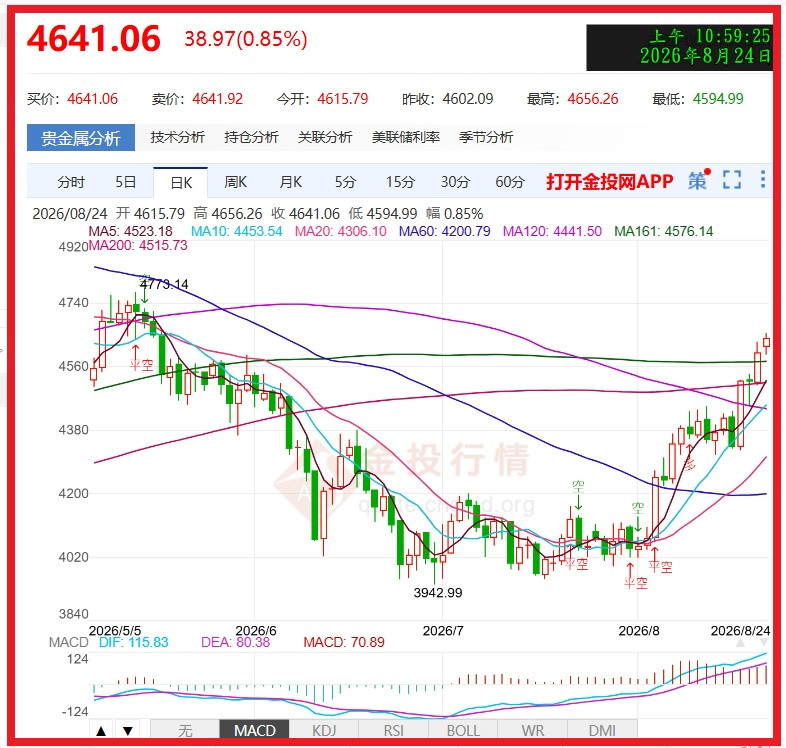Open the 策 strategy icon with red dot

coord(698,180)
